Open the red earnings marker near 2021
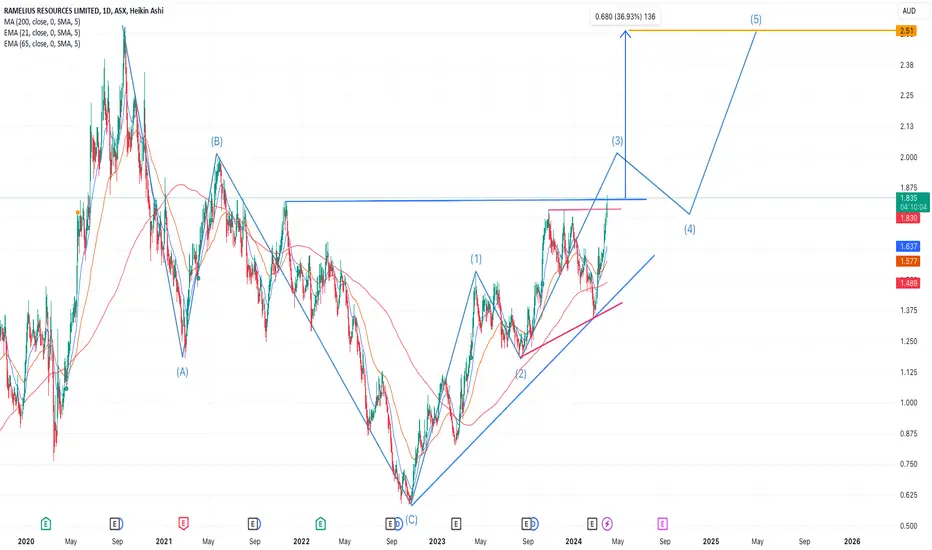The height and width of the screenshot is (550, 932). [x=183, y=524]
